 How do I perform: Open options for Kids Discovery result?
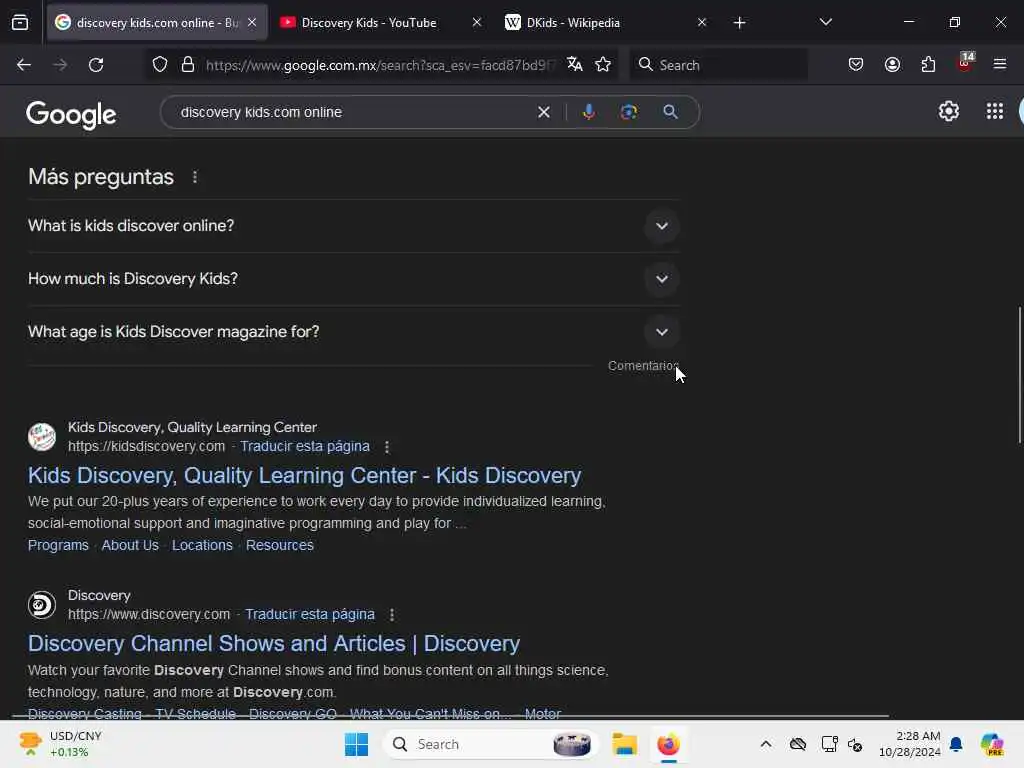coord(387,447)
